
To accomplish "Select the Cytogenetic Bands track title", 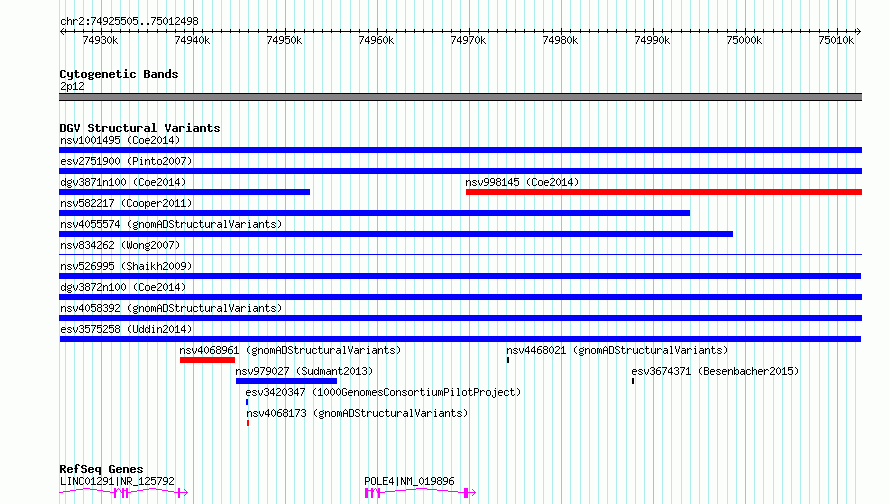I will [x=119, y=74].
